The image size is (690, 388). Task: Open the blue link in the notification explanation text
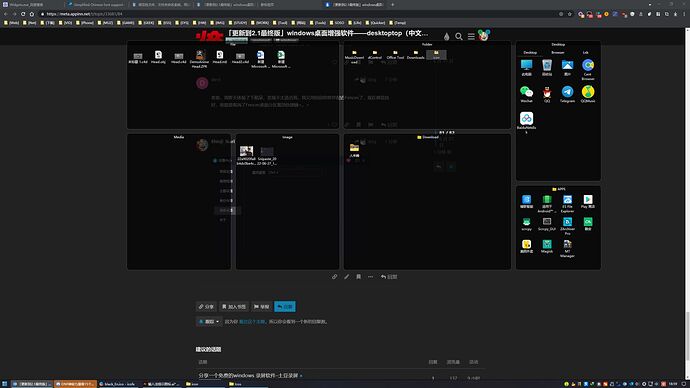[252, 322]
